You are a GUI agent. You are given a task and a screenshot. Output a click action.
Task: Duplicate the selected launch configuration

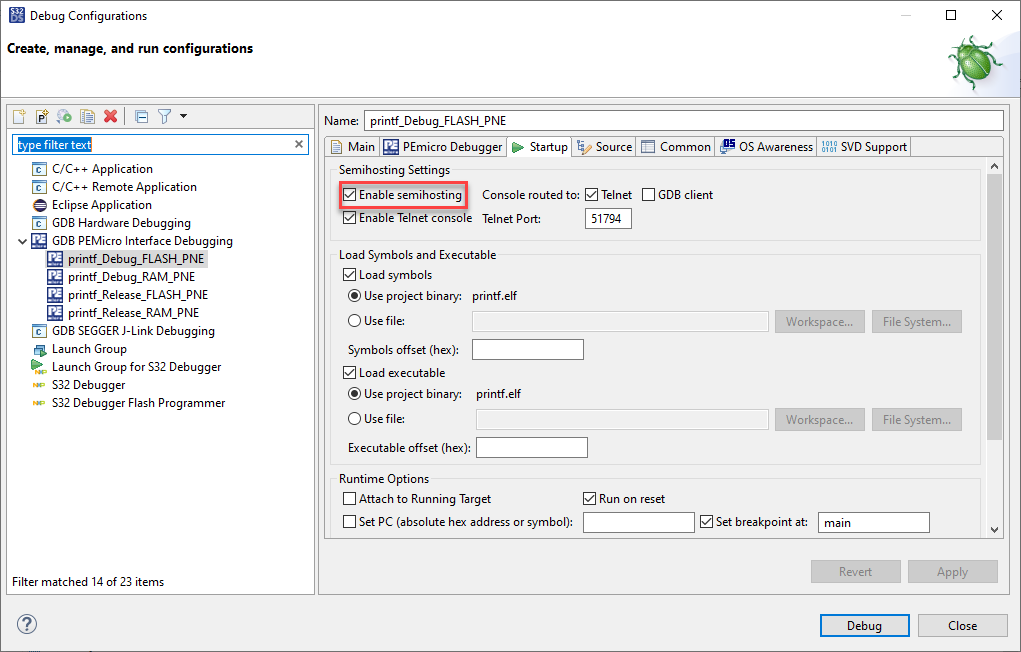[86, 116]
